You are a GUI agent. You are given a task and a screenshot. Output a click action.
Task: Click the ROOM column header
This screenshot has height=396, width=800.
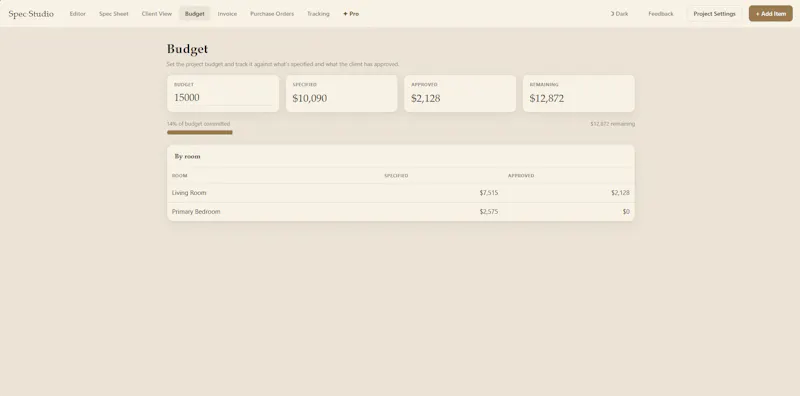point(180,176)
